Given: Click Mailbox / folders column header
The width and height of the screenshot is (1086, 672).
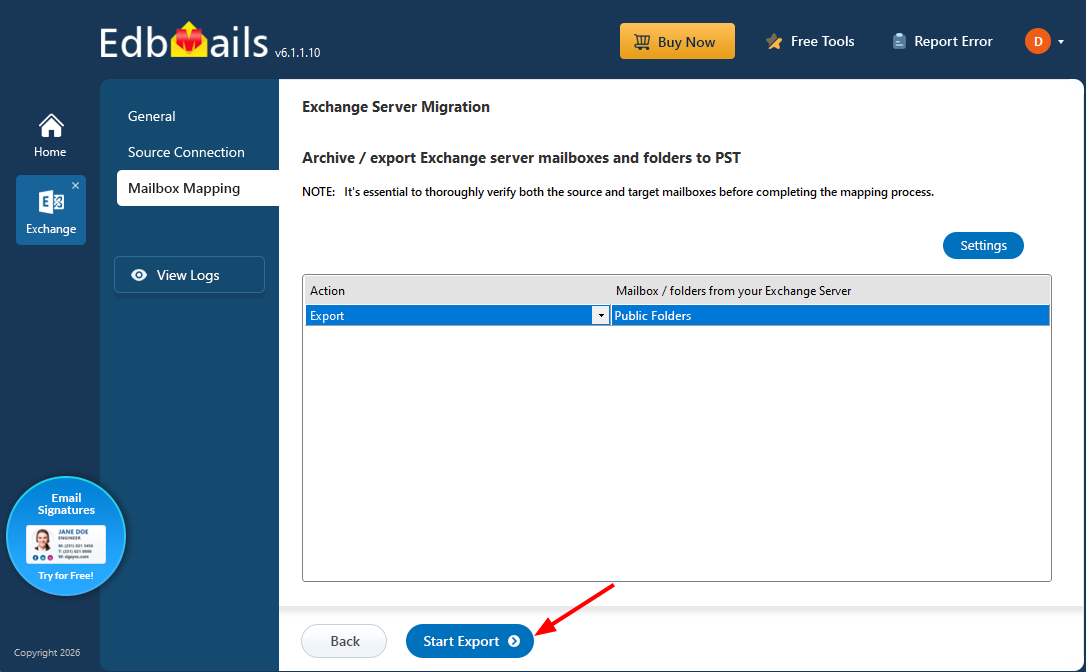Looking at the screenshot, I should [x=830, y=291].
